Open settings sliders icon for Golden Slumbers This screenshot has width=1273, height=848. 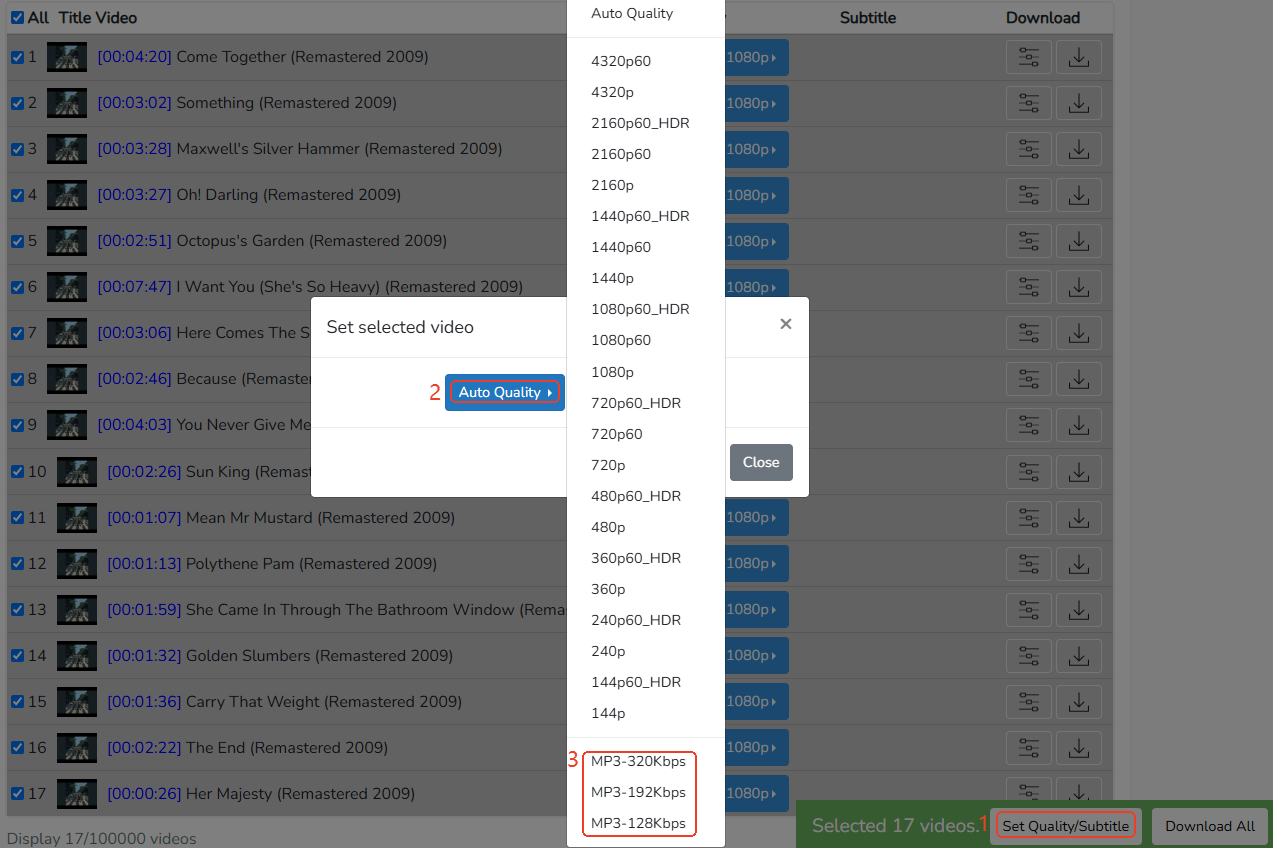click(1029, 656)
